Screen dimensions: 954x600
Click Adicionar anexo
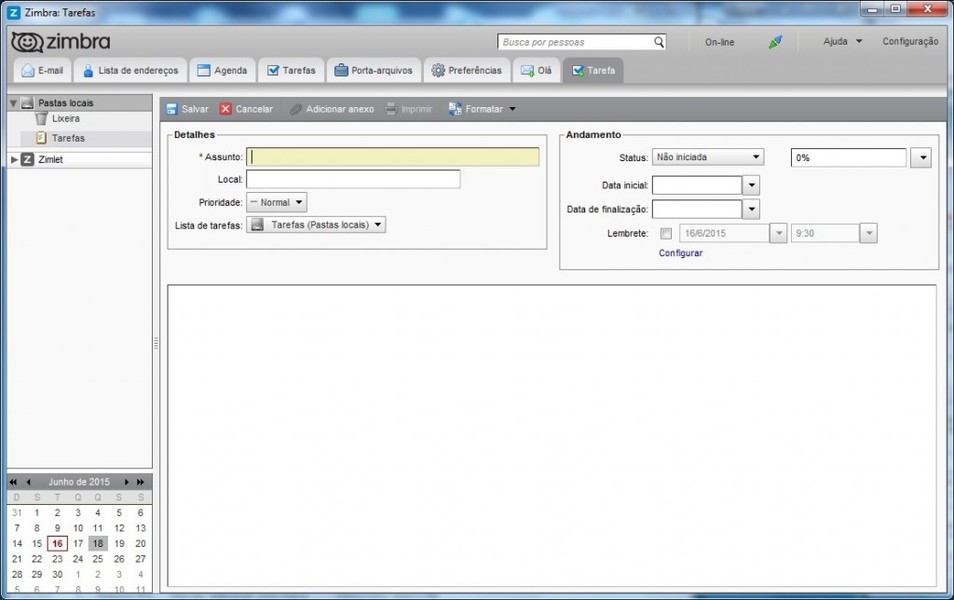[x=332, y=109]
